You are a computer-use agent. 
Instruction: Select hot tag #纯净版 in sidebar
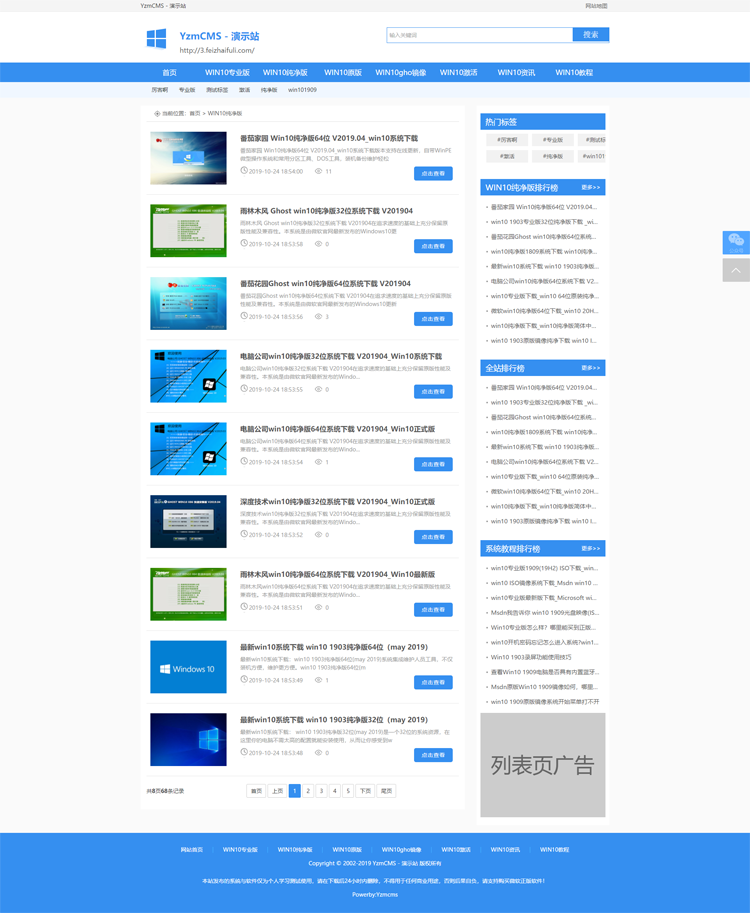point(553,156)
